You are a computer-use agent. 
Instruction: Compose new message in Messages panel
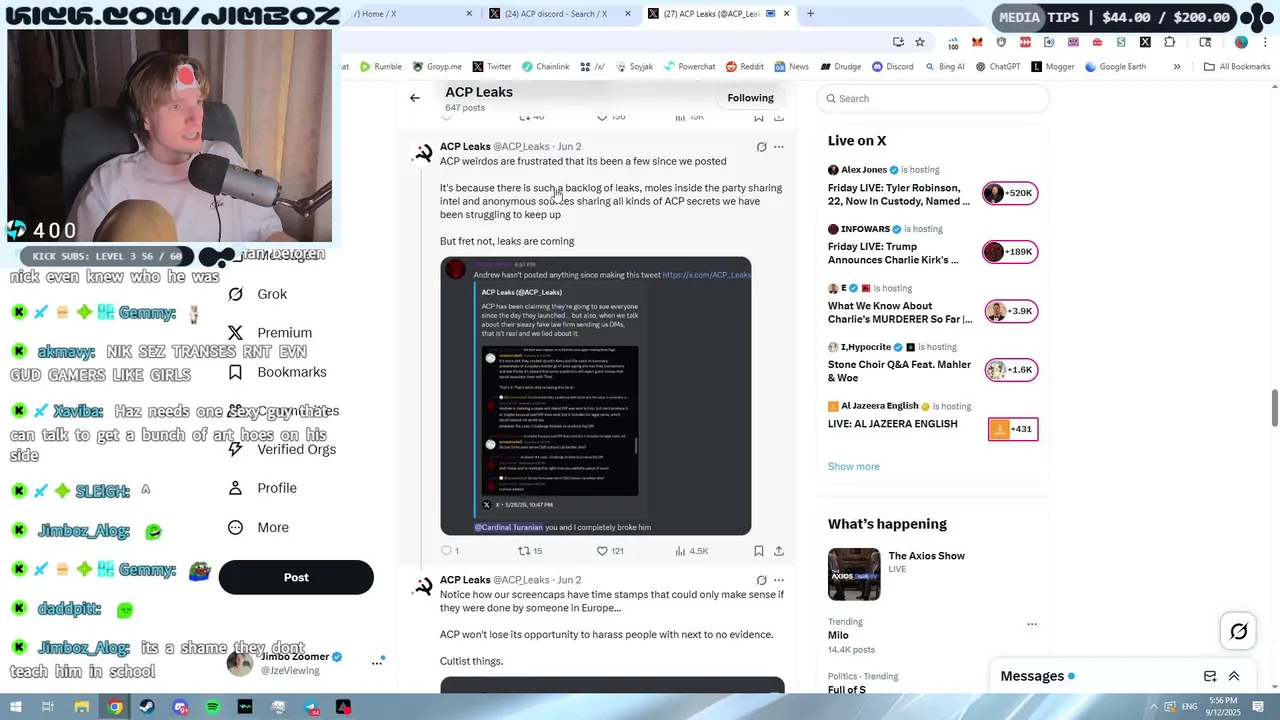tap(1210, 676)
